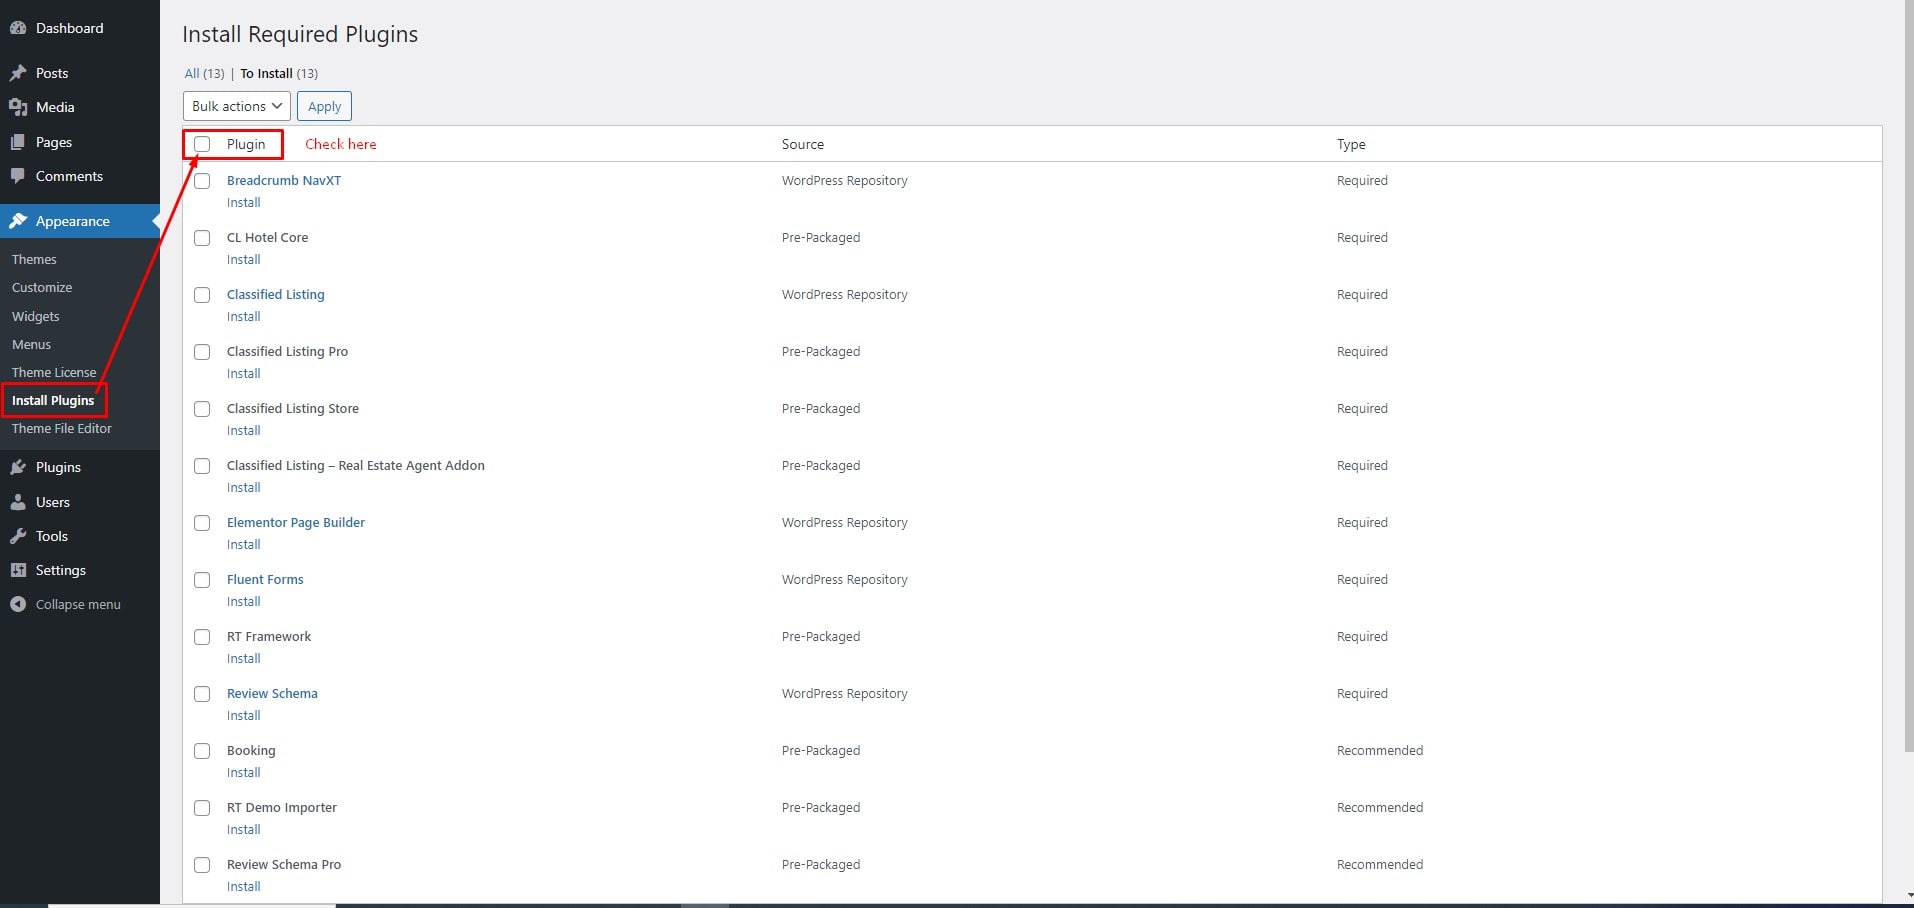Click Install under Booking

pyautogui.click(x=244, y=772)
